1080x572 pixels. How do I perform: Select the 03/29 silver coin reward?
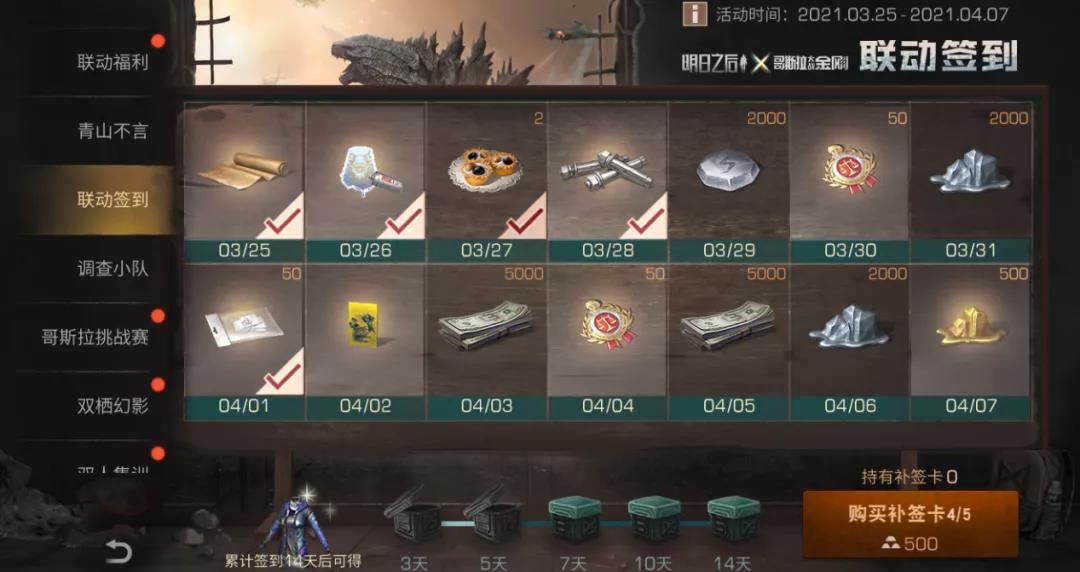[728, 182]
